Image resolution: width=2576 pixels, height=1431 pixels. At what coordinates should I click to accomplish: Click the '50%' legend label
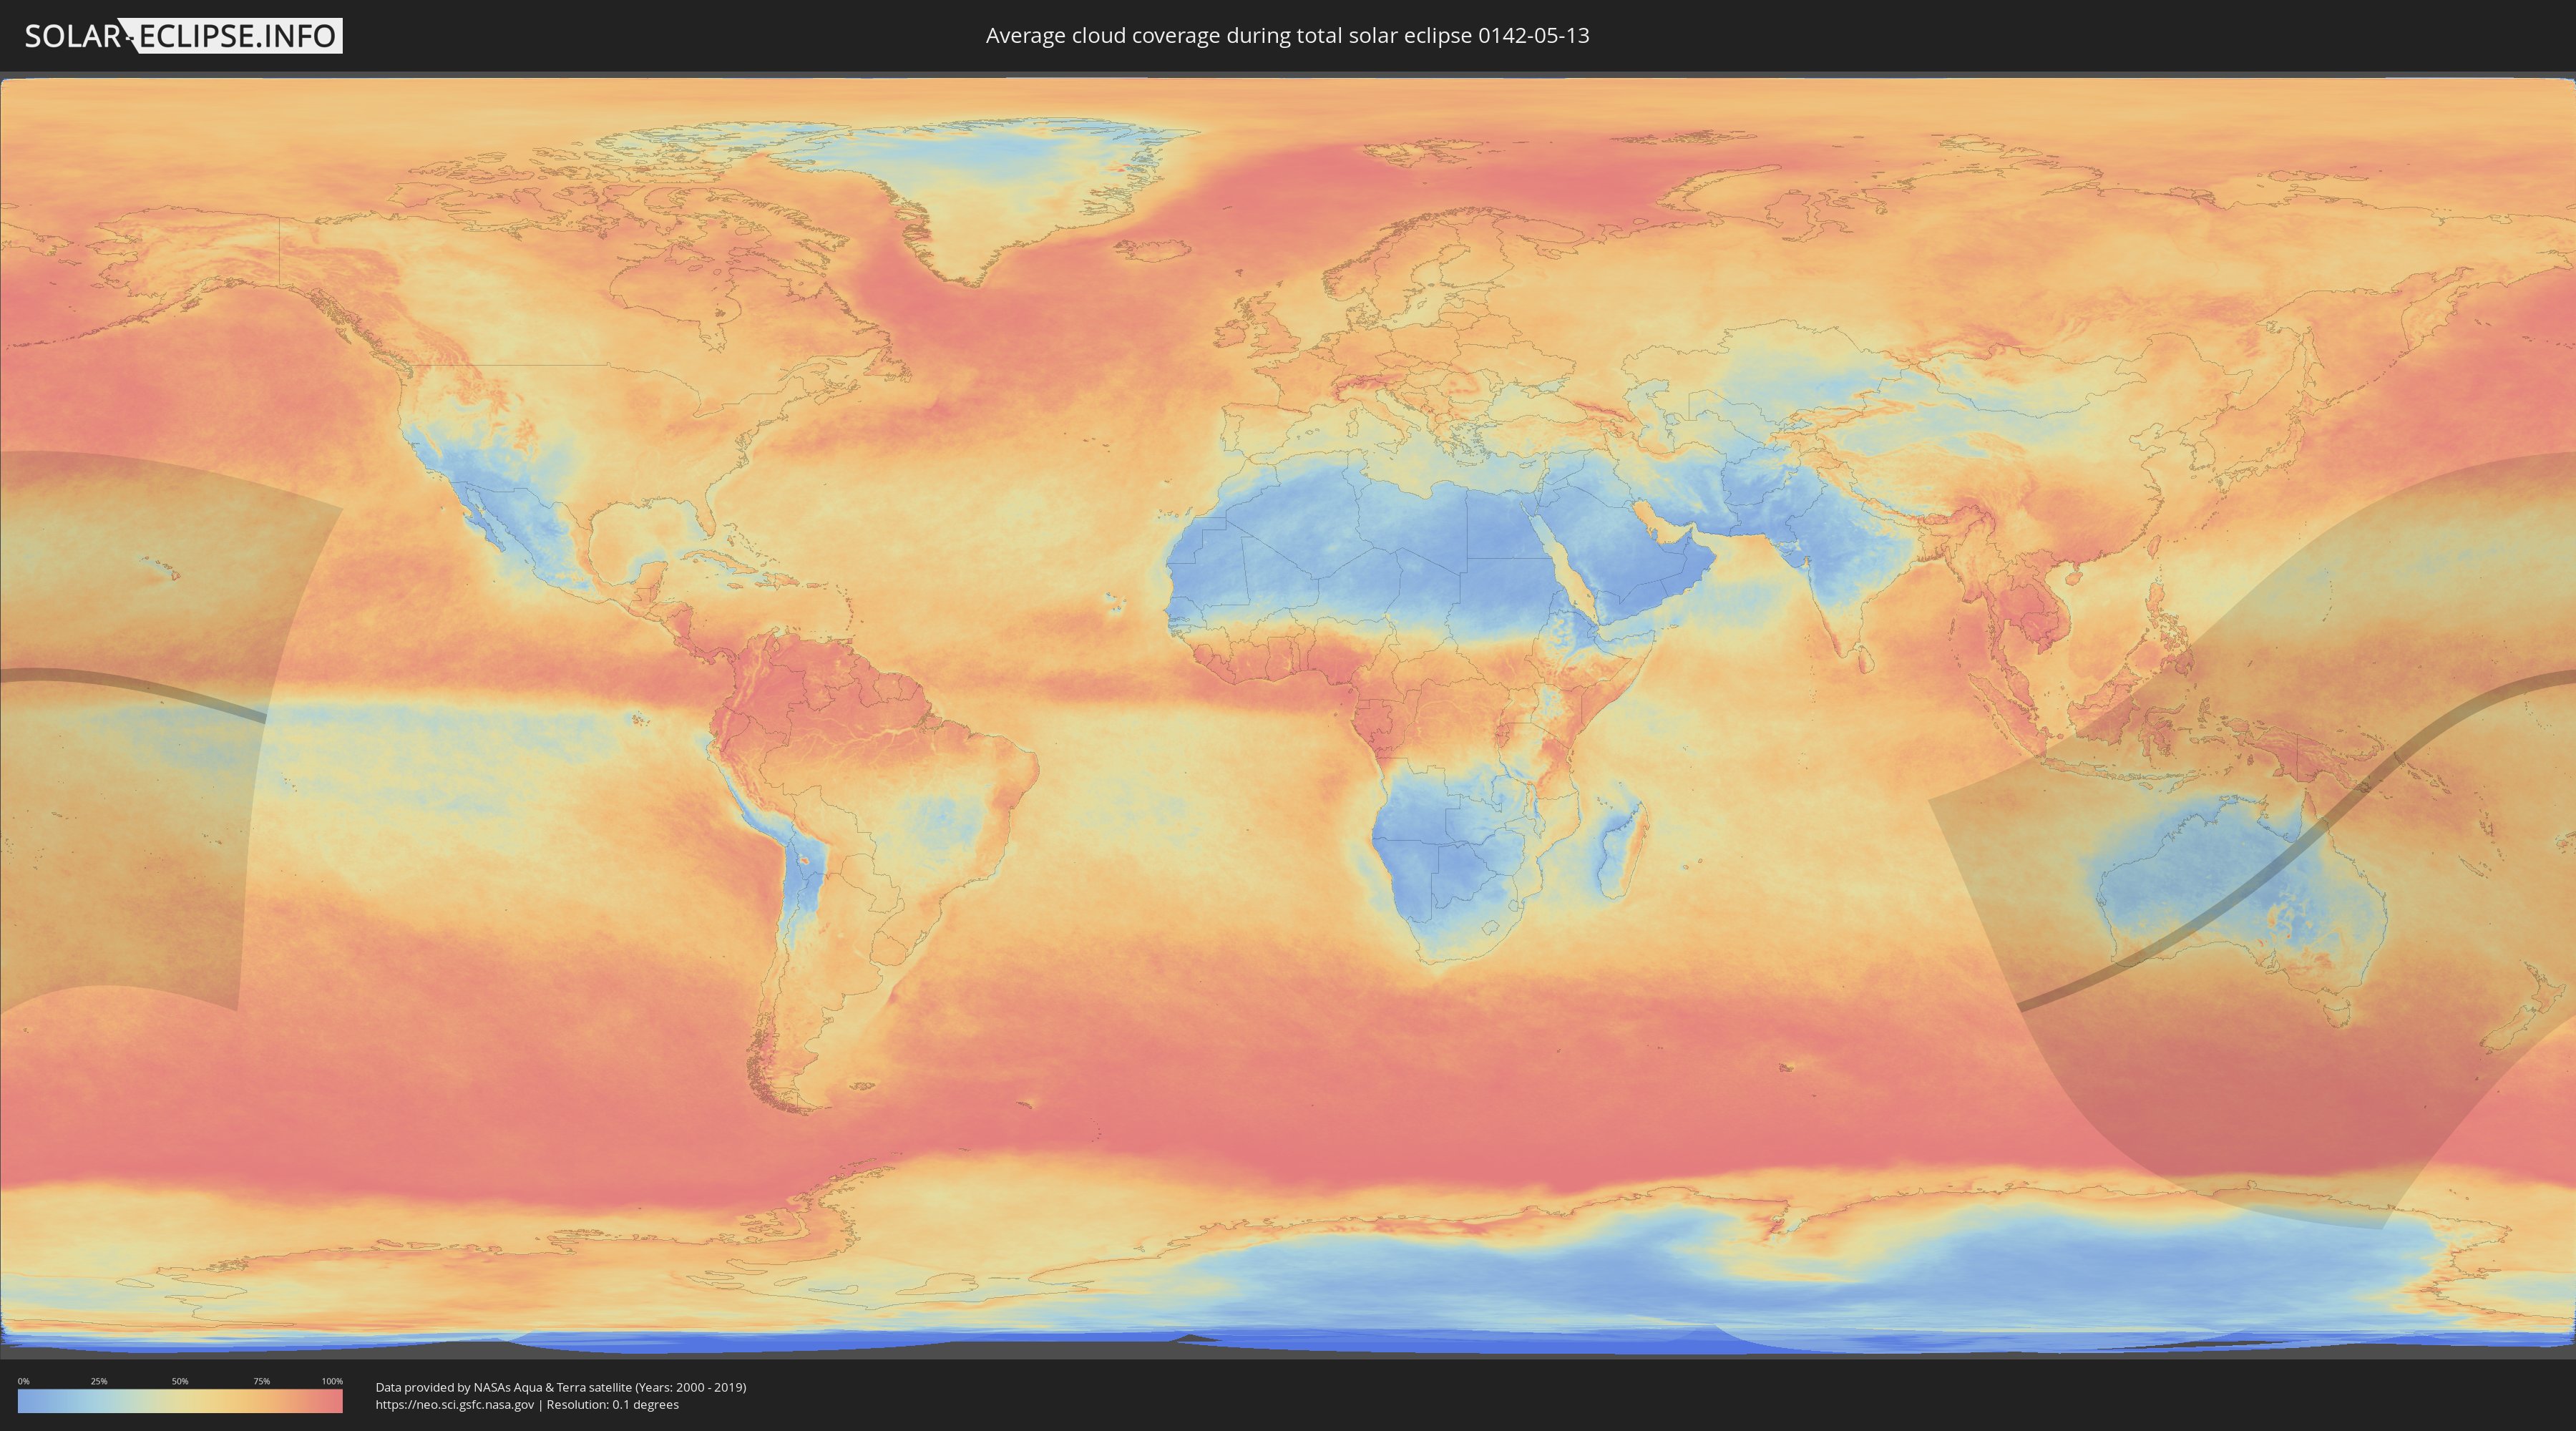tap(180, 1381)
